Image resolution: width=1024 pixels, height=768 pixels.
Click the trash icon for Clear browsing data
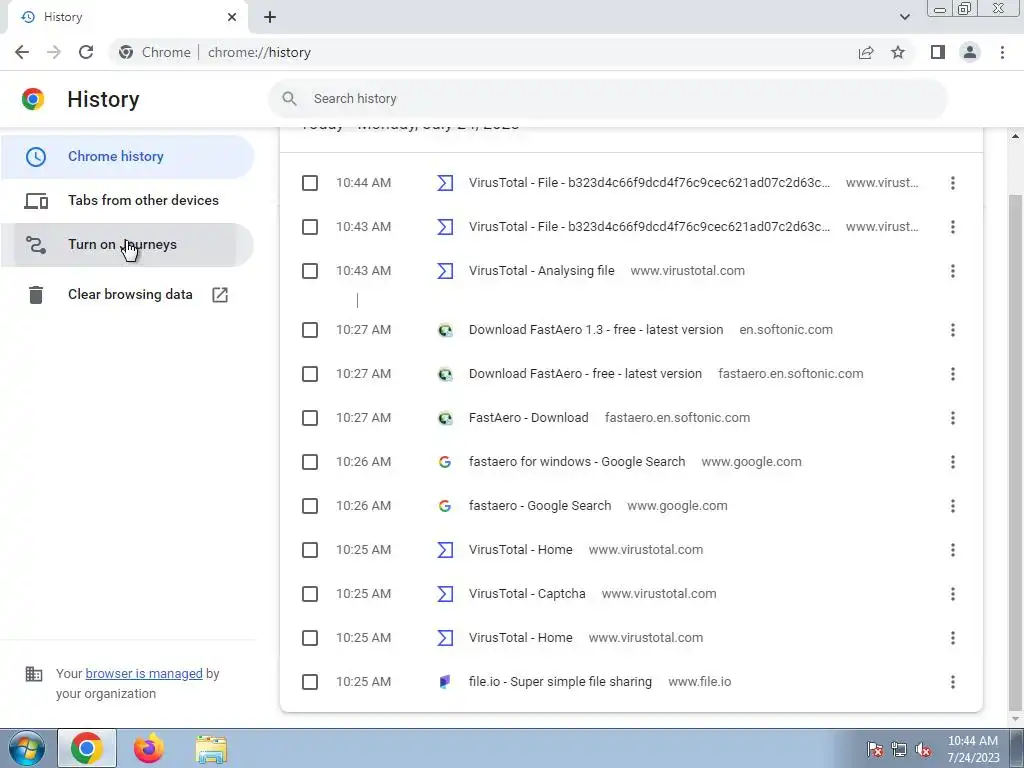36,295
